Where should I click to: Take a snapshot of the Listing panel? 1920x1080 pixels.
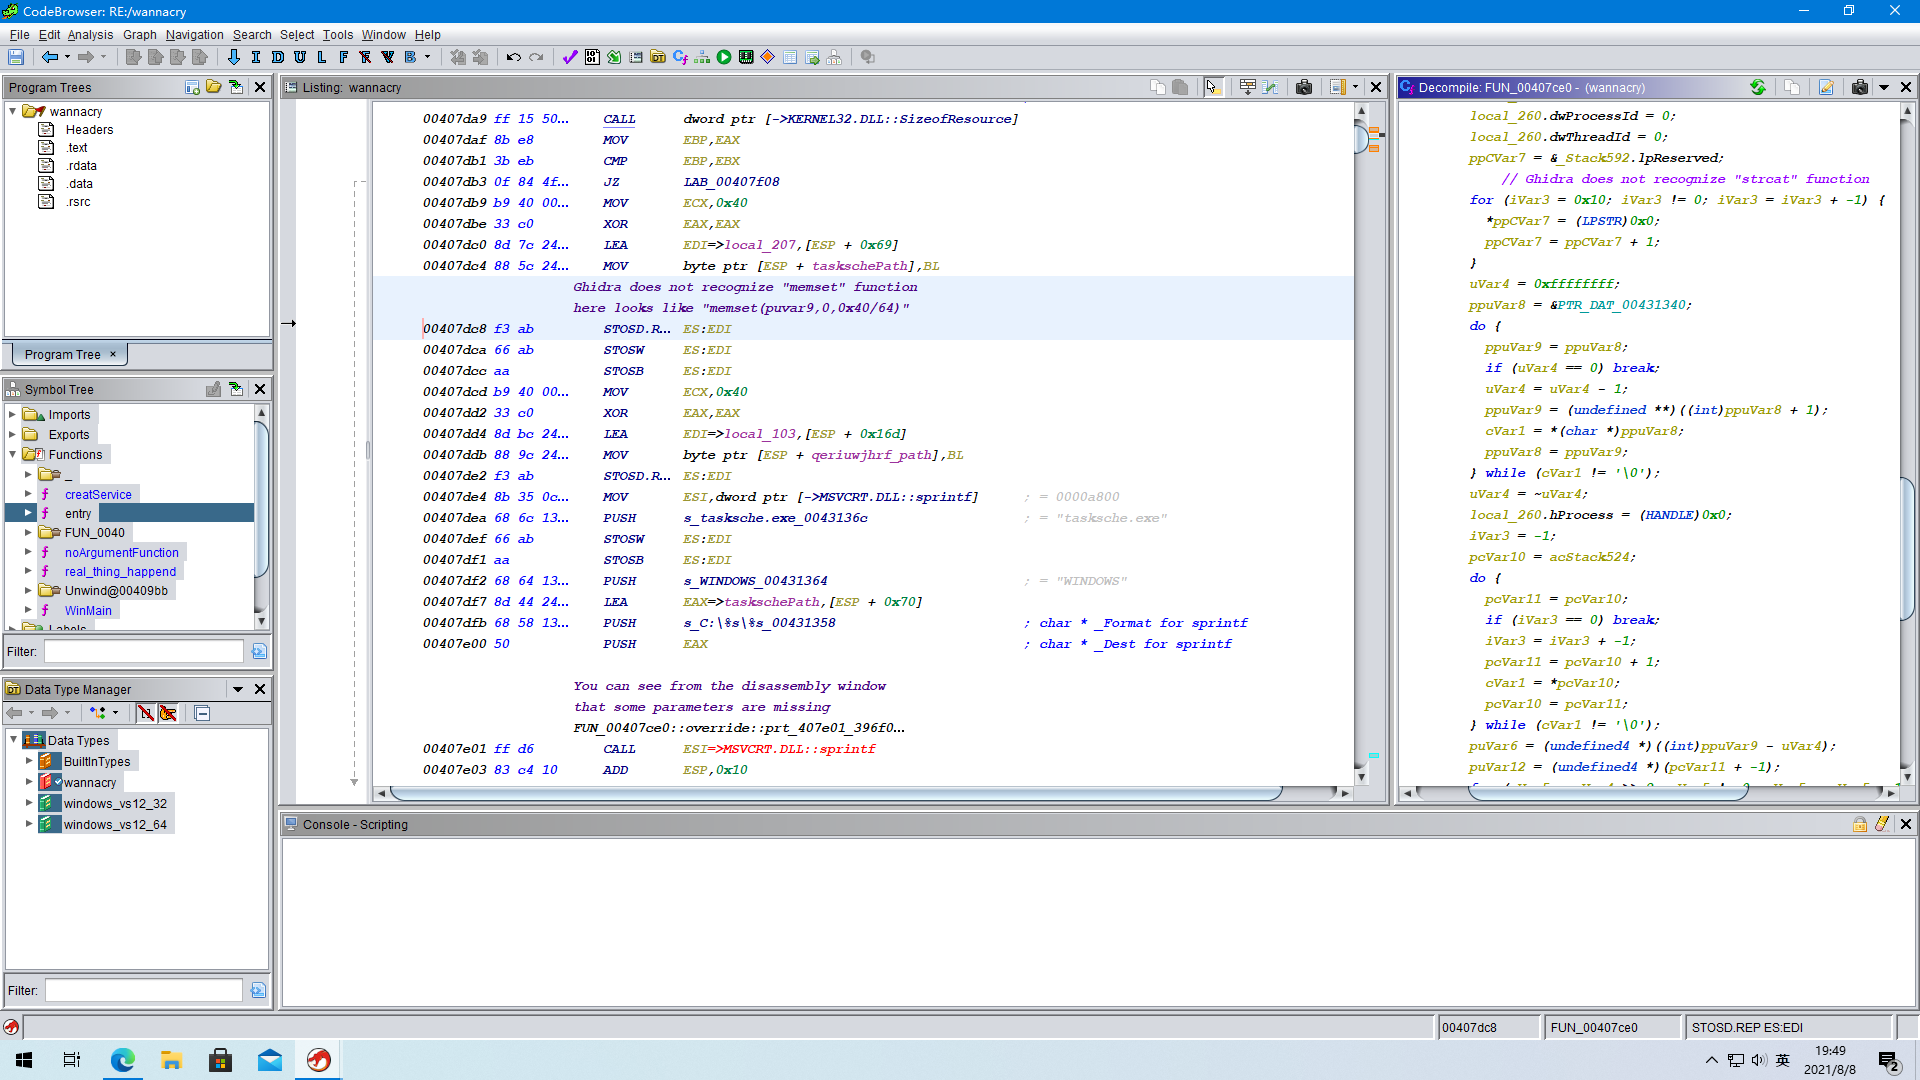tap(1304, 87)
